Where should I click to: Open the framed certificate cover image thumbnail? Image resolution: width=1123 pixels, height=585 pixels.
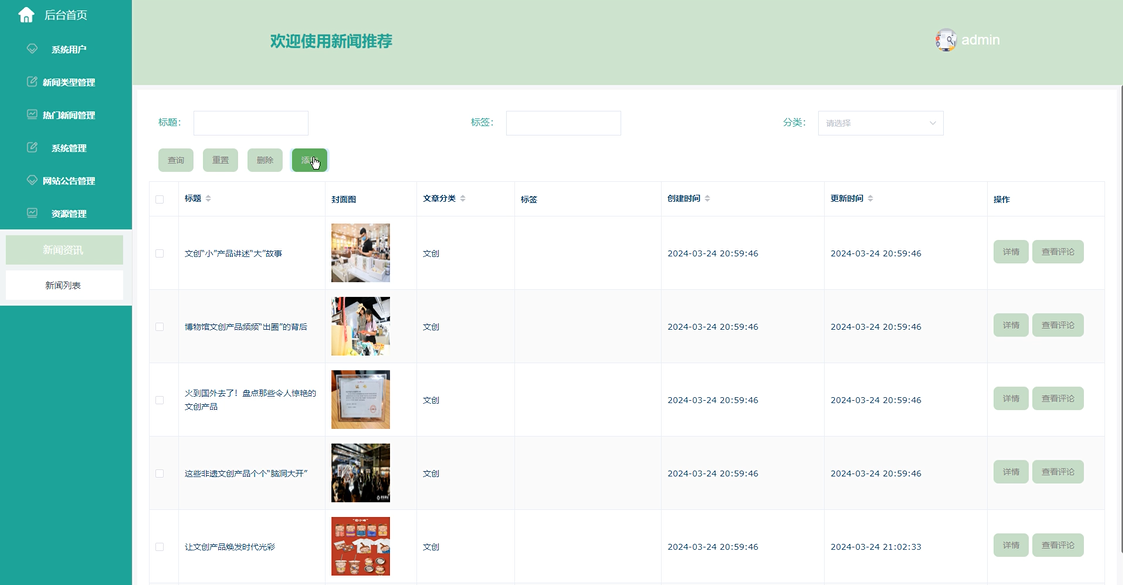pos(360,400)
